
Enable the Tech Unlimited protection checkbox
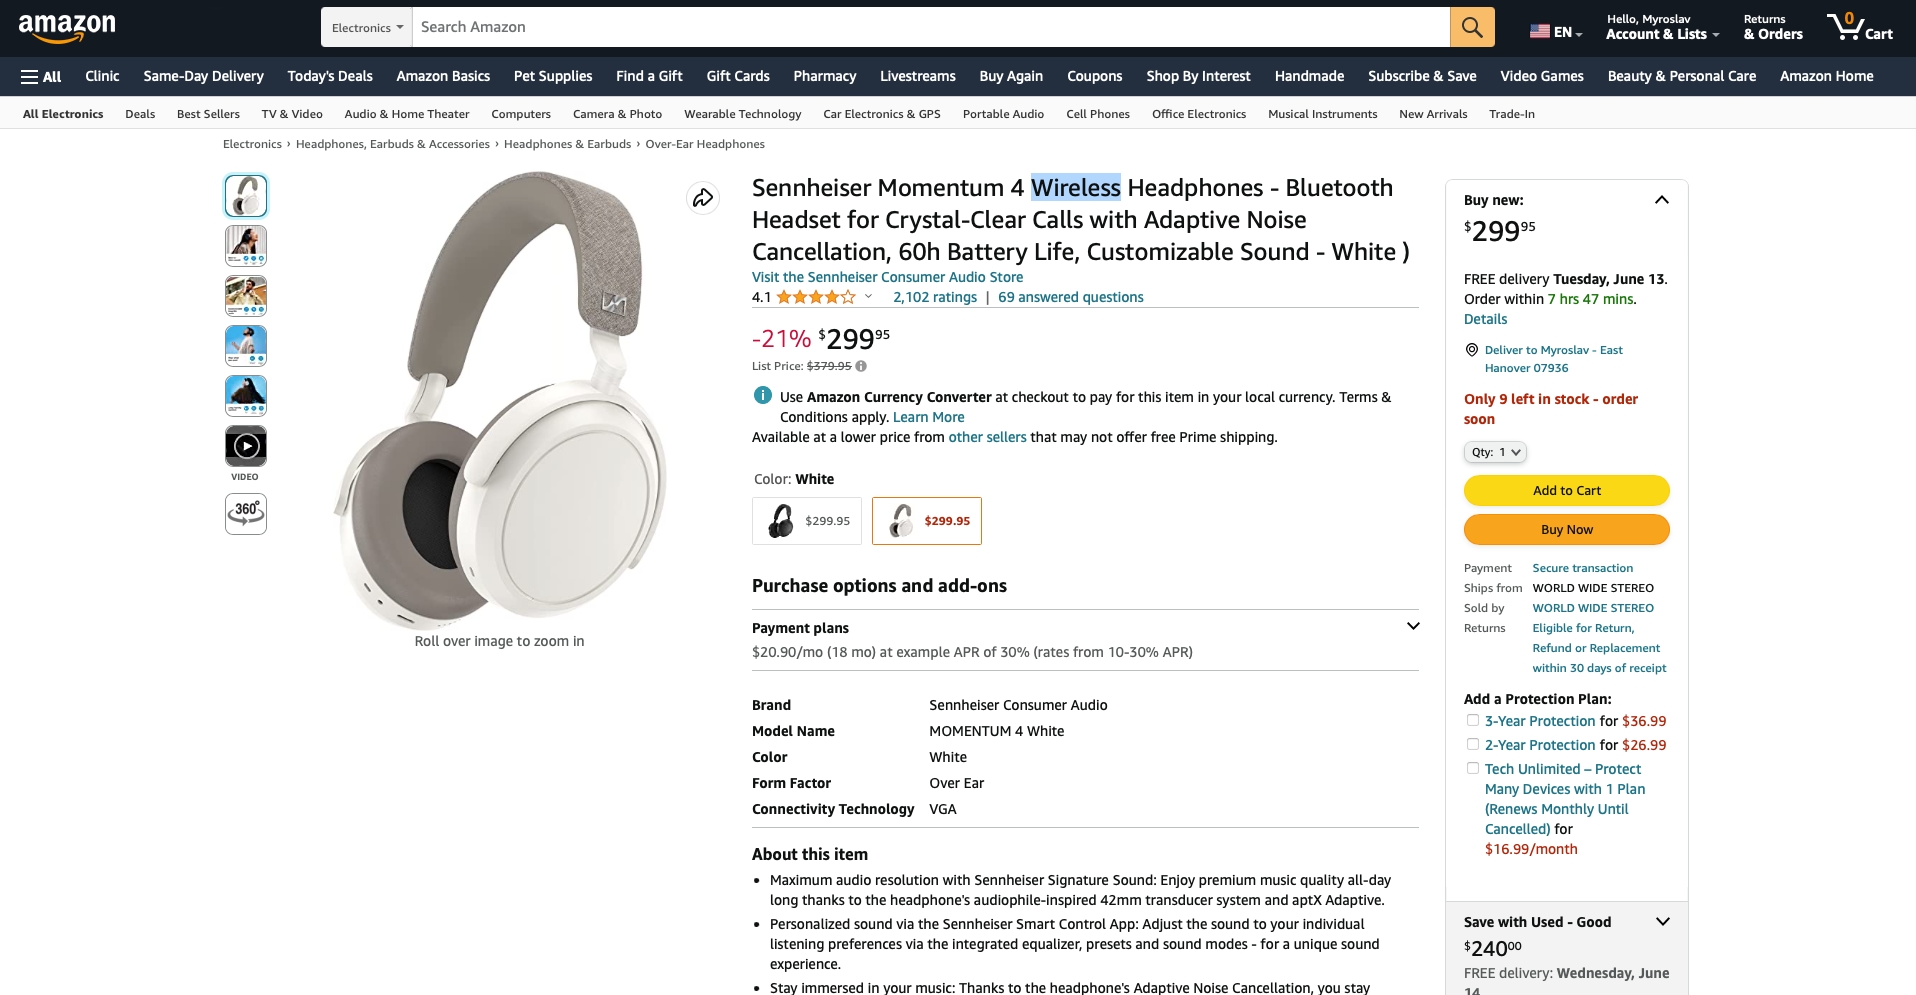click(x=1472, y=768)
